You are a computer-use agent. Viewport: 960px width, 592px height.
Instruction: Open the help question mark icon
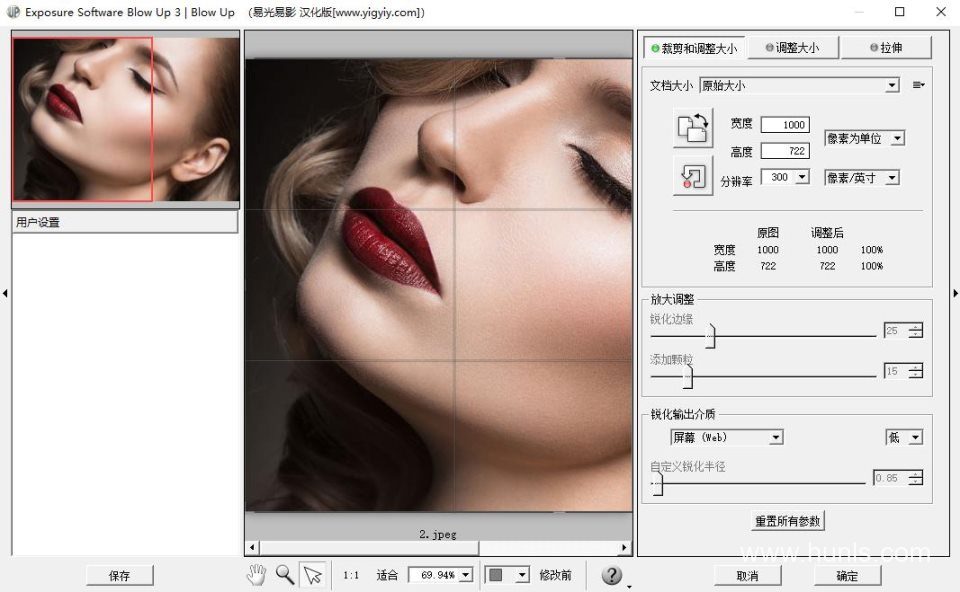(x=611, y=575)
